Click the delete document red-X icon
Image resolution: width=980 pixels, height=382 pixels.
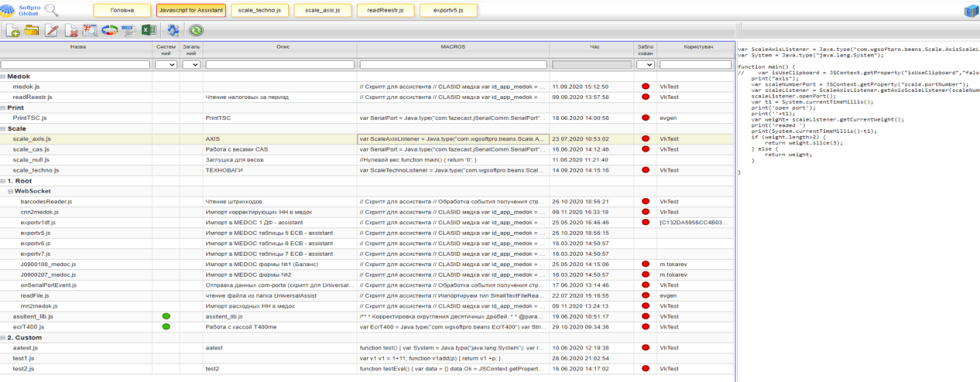72,30
